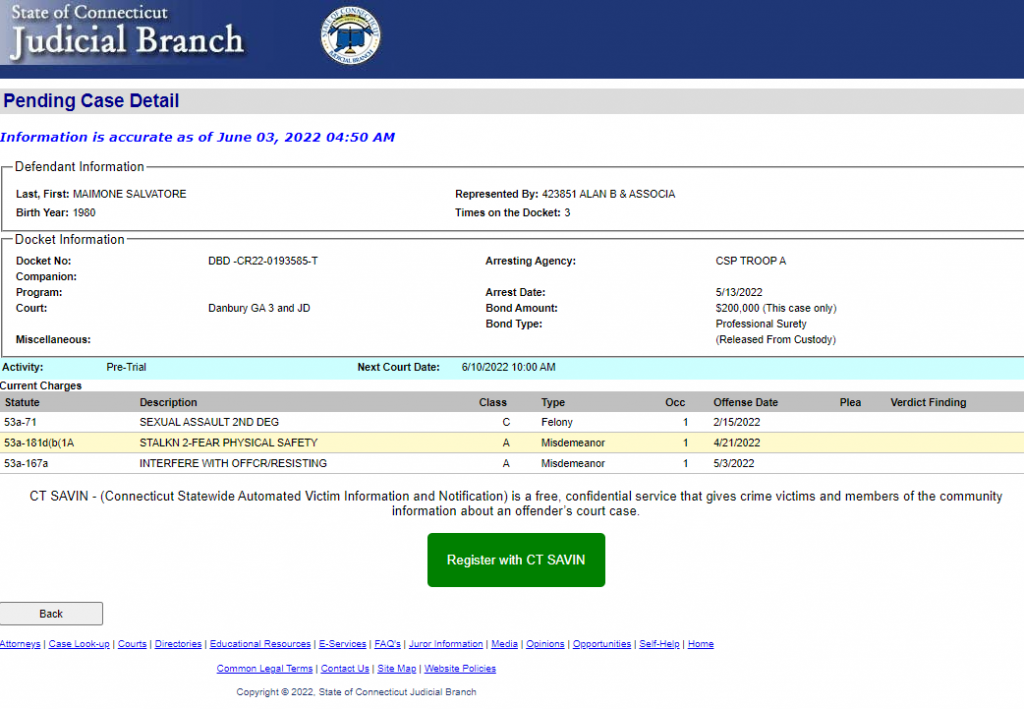Viewport: 1024px width, 709px height.
Task: Open the Site Map link
Action: pyautogui.click(x=397, y=669)
